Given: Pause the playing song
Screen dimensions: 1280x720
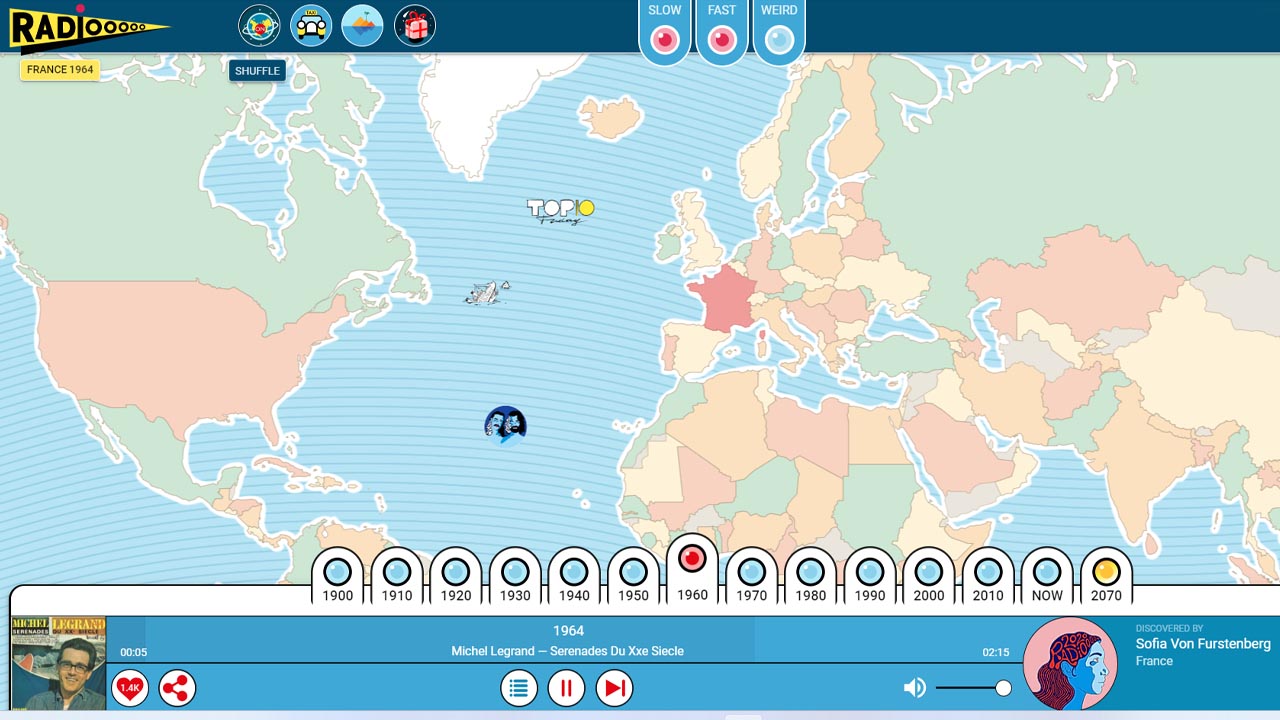Looking at the screenshot, I should tap(566, 688).
